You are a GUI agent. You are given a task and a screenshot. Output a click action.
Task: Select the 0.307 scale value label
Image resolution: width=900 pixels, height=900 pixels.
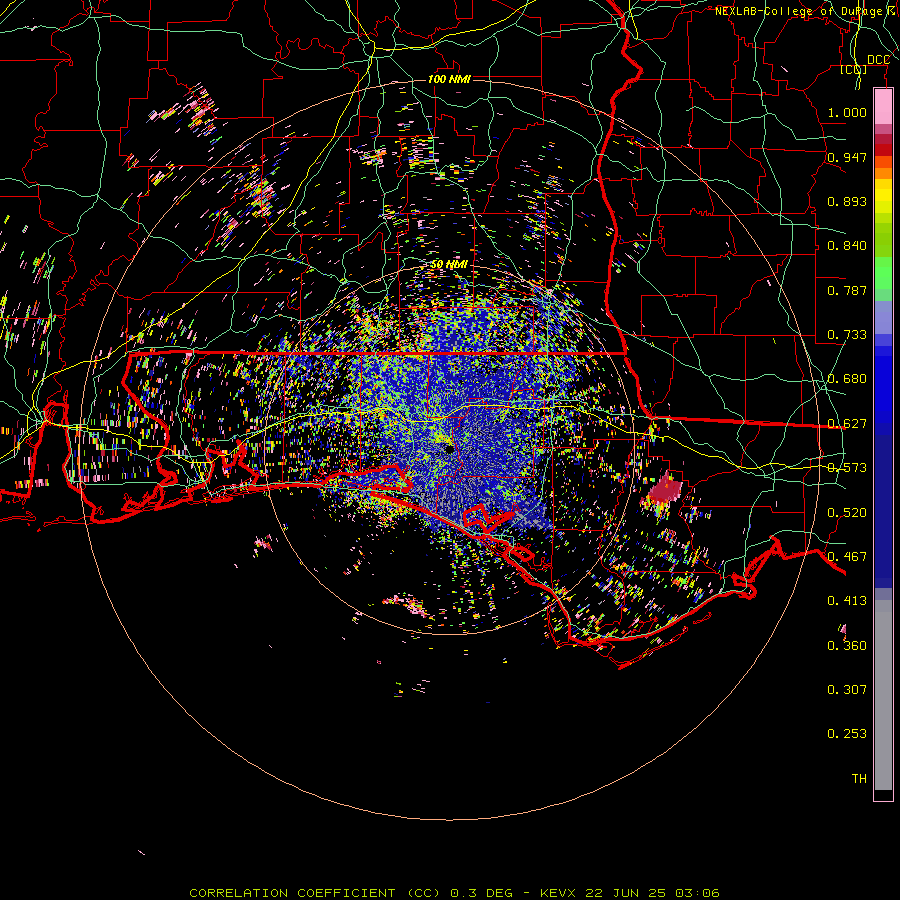click(x=847, y=690)
